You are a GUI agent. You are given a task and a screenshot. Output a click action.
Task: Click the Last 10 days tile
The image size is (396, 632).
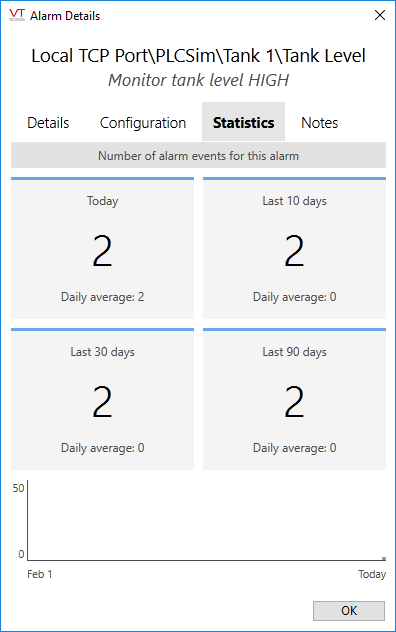click(294, 248)
